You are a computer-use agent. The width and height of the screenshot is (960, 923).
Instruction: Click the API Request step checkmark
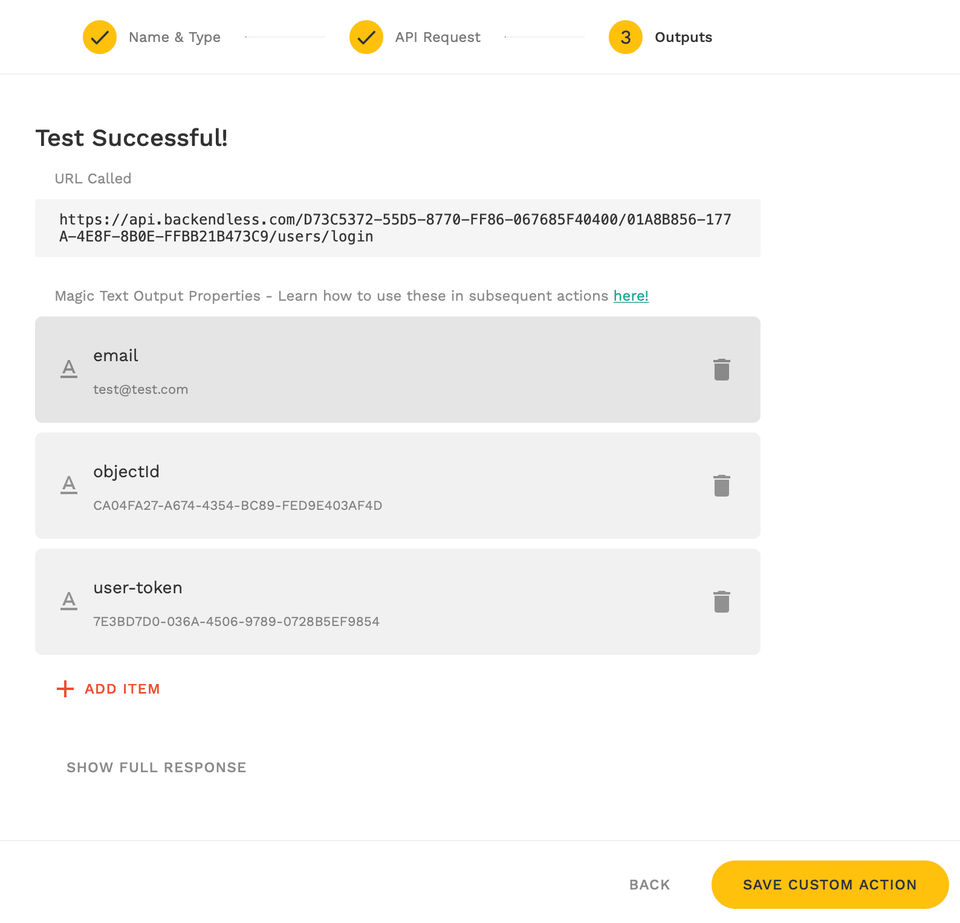[x=366, y=37]
